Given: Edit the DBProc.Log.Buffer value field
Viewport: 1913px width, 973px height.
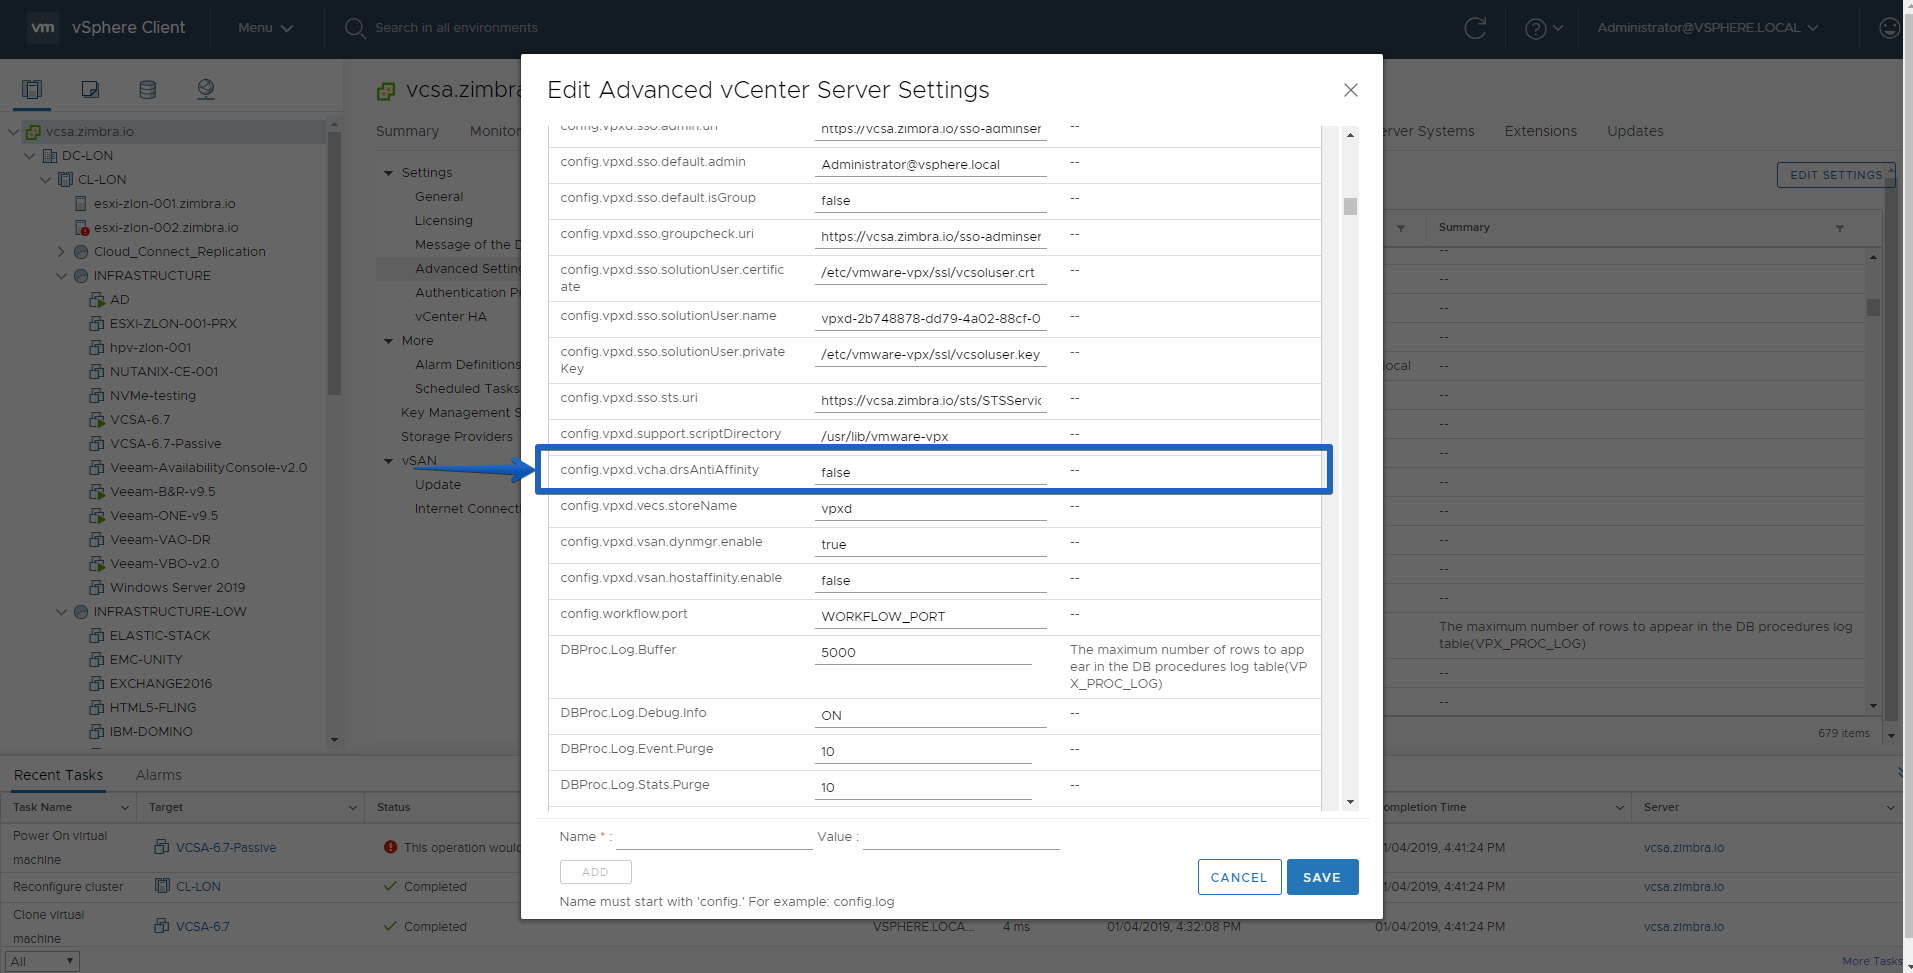Looking at the screenshot, I should pos(923,652).
